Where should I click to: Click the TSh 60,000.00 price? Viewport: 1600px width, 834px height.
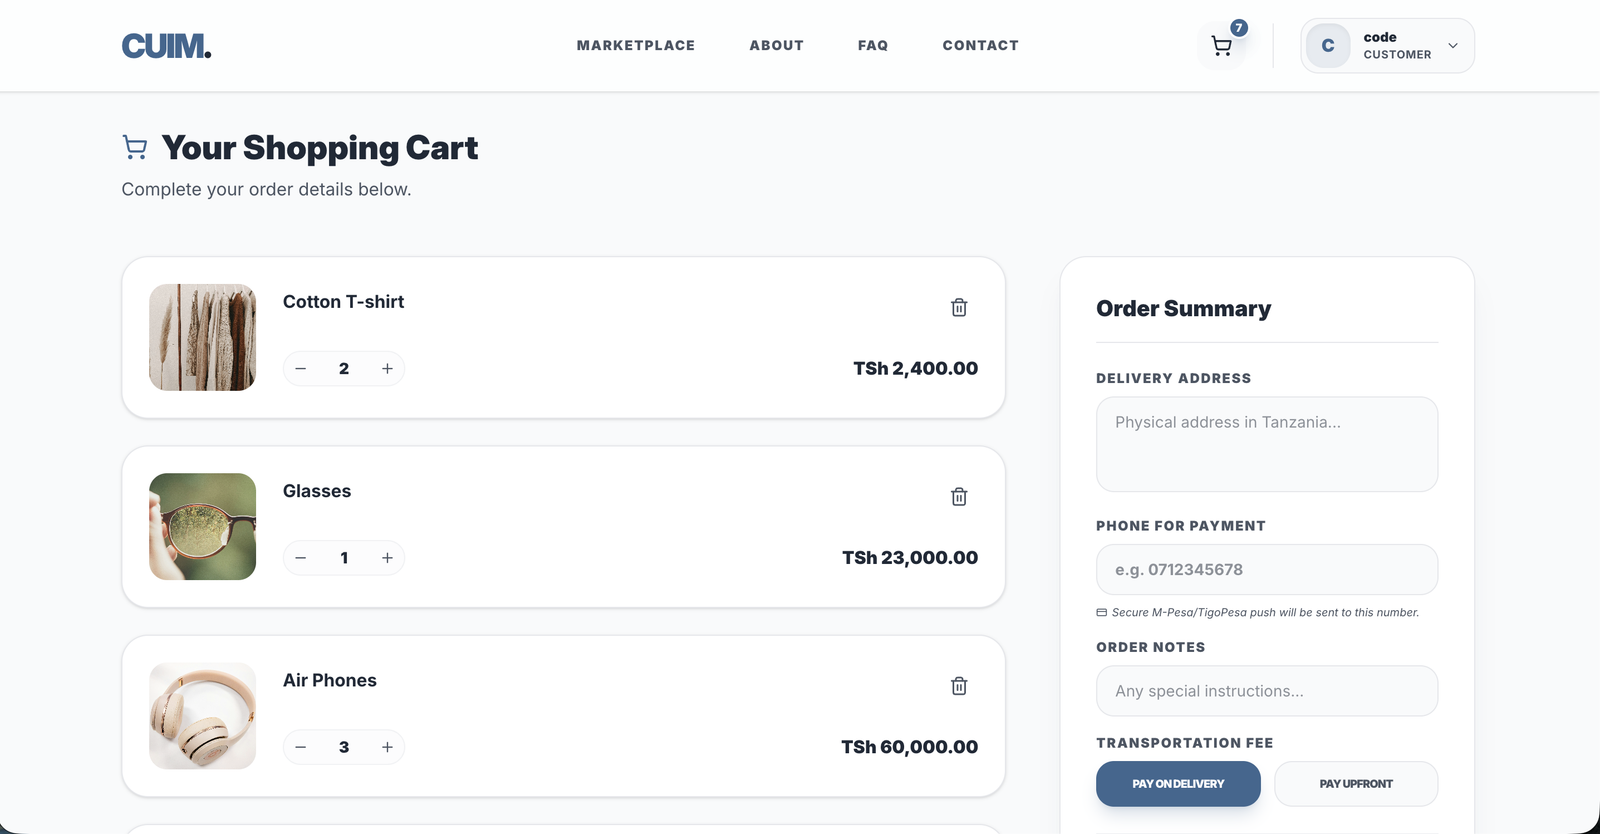pos(909,746)
